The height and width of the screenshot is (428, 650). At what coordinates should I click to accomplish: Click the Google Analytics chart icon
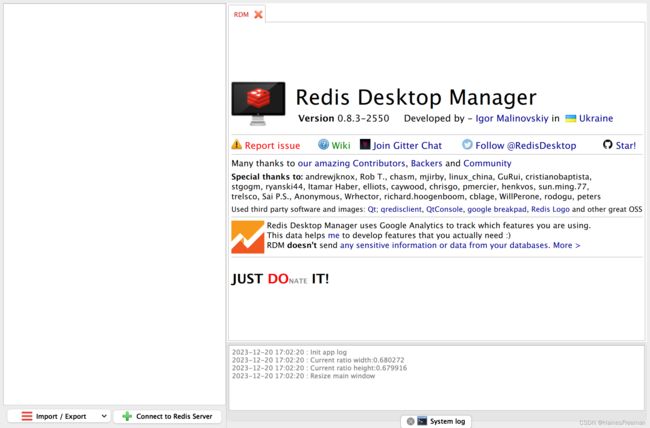[247, 237]
